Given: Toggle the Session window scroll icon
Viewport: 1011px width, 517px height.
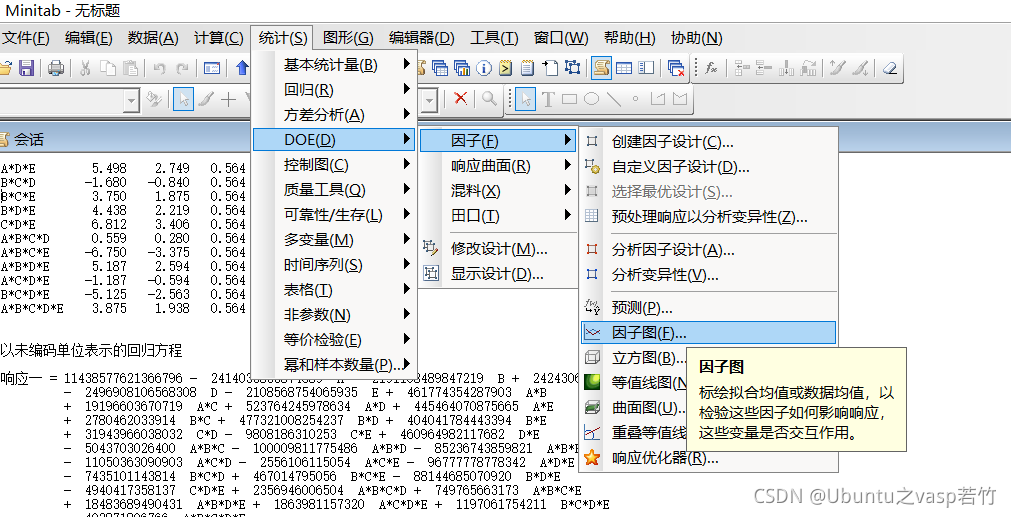Looking at the screenshot, I should [x=602, y=68].
